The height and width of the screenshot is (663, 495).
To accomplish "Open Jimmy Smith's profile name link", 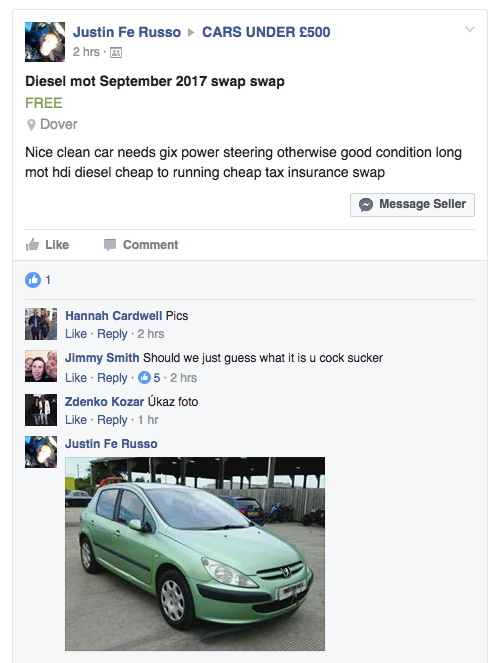I will (102, 358).
